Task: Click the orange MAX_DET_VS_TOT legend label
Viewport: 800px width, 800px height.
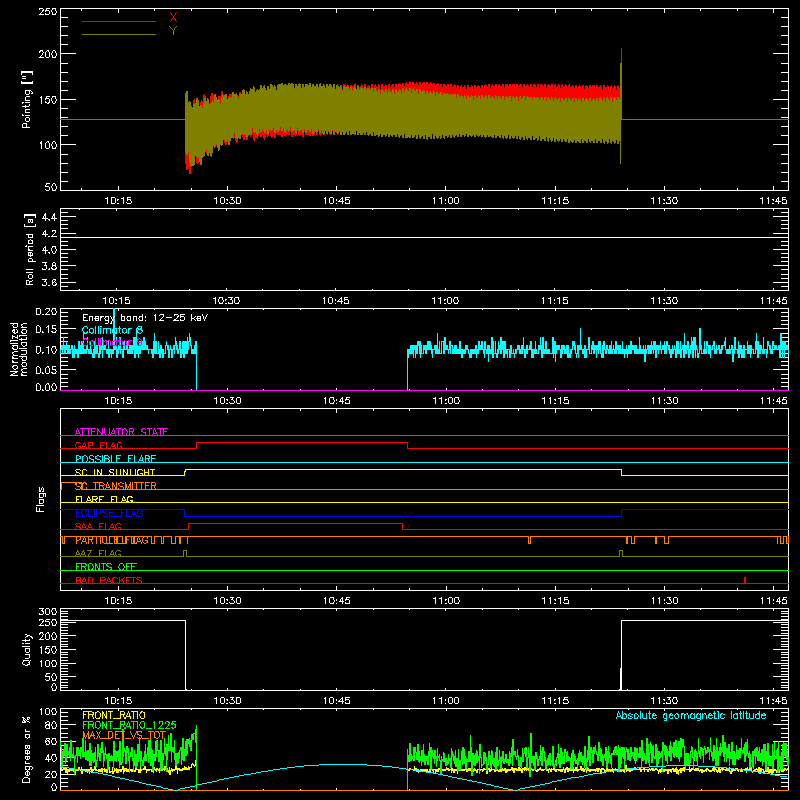Action: 124,735
